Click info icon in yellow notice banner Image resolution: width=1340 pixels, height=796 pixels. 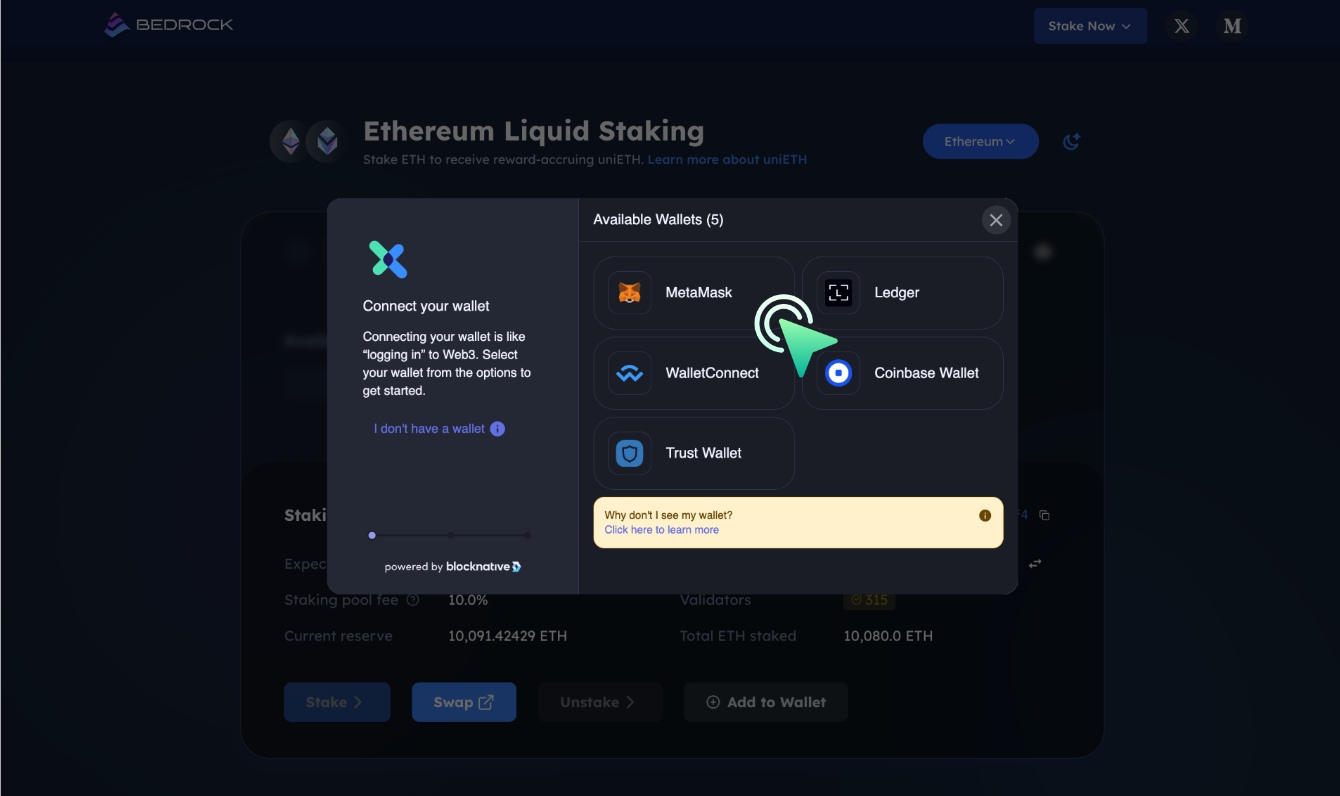[x=985, y=516]
